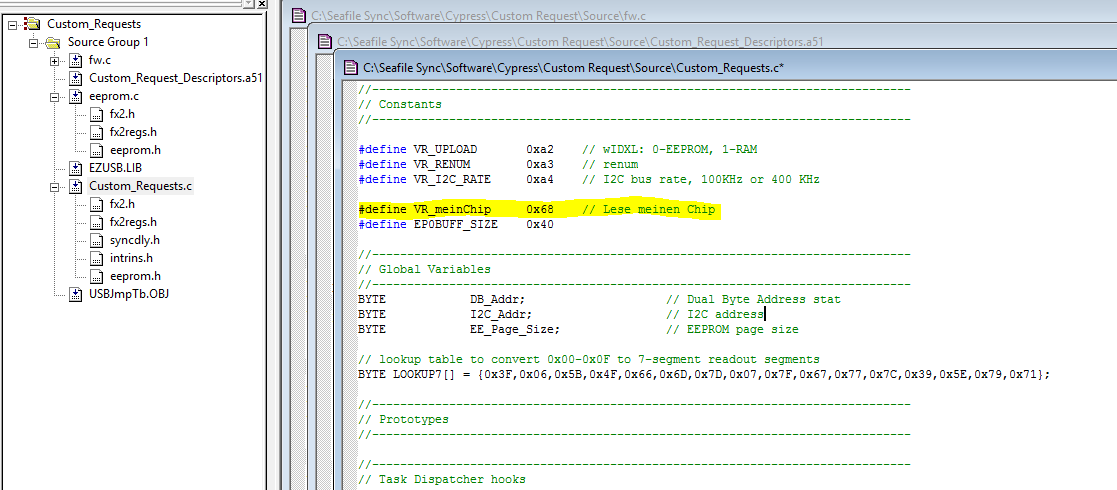The image size is (1117, 490).
Task: Click the fw.c file icon in tree
Action: 76,61
